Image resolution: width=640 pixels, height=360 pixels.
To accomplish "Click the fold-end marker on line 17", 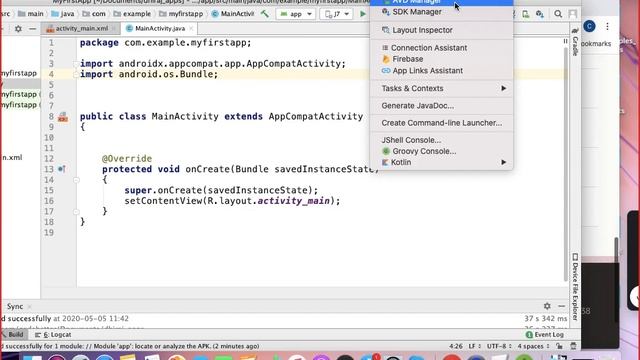I will coord(76,212).
